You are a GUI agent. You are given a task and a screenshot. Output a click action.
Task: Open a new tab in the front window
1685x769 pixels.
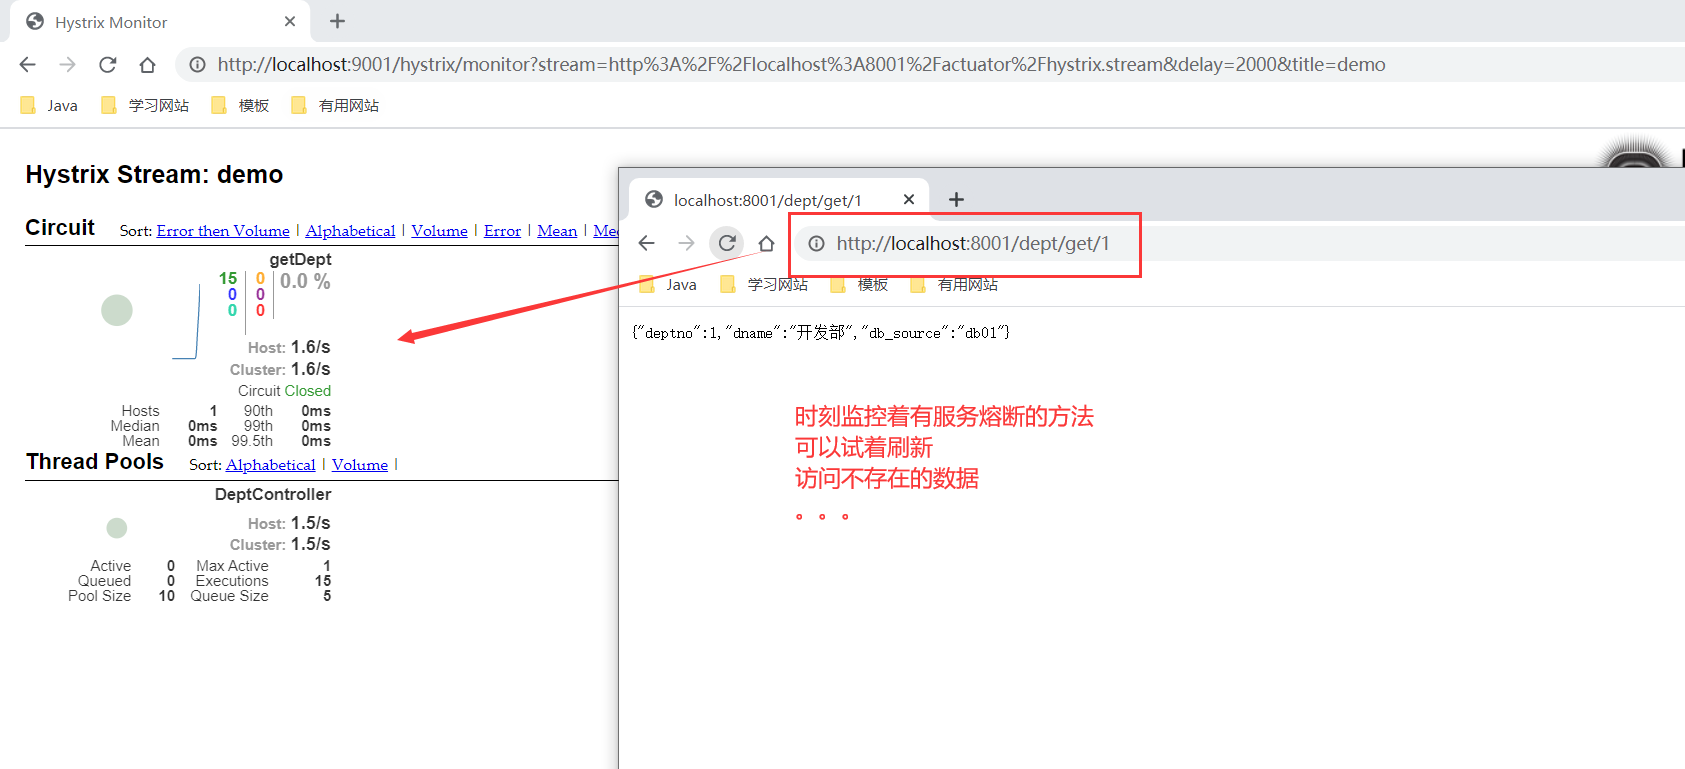pos(957,200)
